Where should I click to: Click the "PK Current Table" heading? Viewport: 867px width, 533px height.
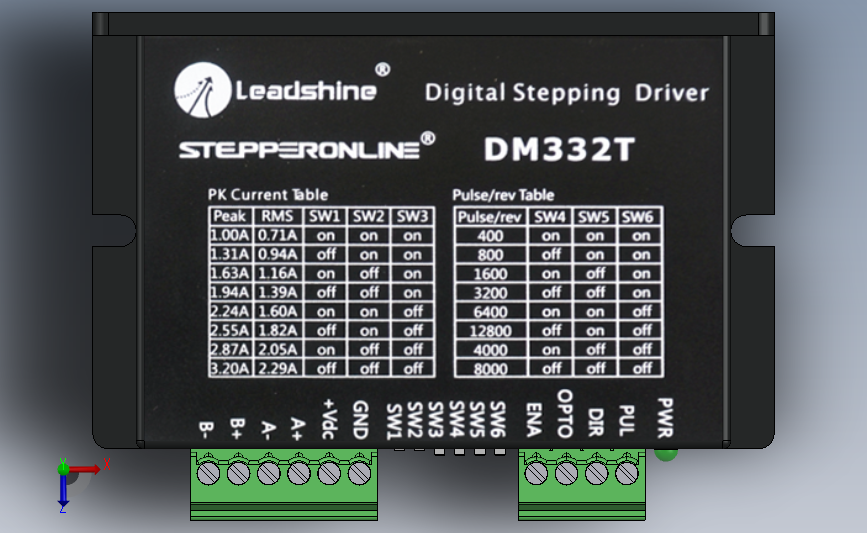click(x=268, y=195)
